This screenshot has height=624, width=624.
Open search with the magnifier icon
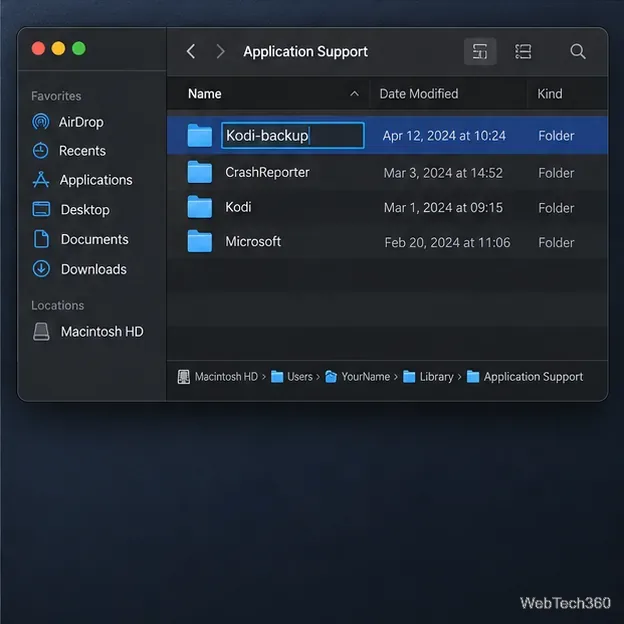[x=577, y=51]
